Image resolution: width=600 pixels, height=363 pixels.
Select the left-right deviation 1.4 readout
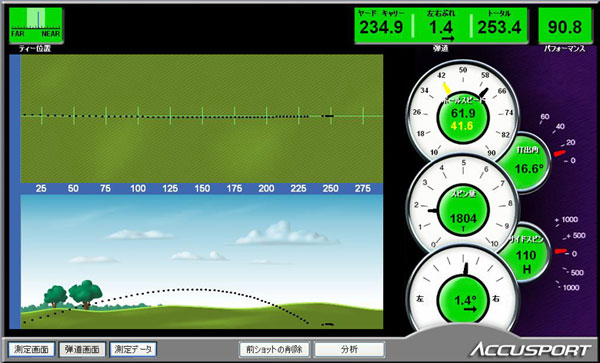tap(441, 26)
